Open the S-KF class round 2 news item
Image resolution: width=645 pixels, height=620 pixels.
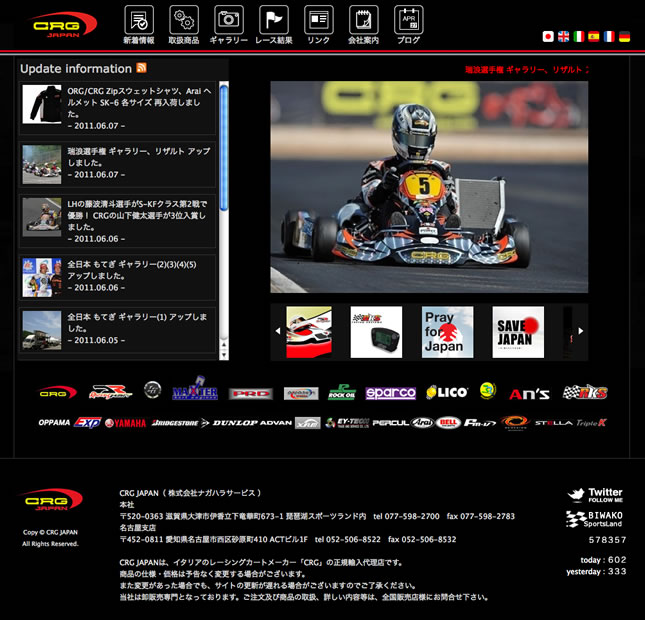coord(118,221)
